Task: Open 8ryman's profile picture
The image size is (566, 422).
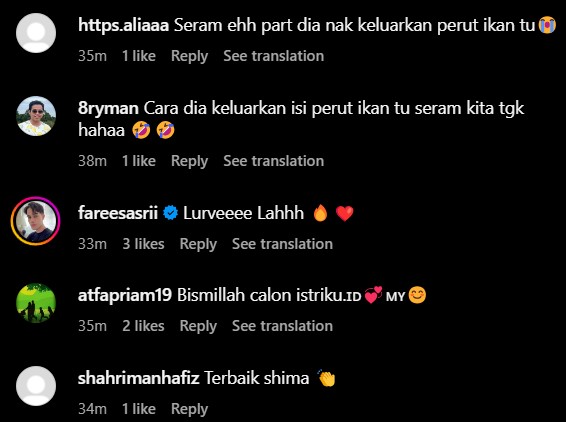Action: pyautogui.click(x=36, y=116)
